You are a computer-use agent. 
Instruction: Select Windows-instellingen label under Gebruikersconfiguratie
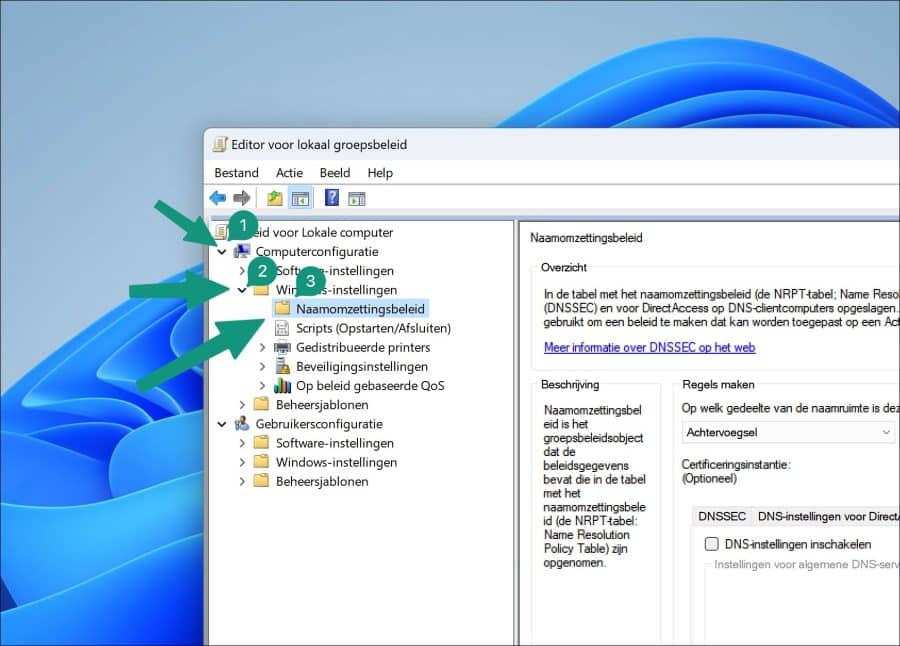coord(336,462)
